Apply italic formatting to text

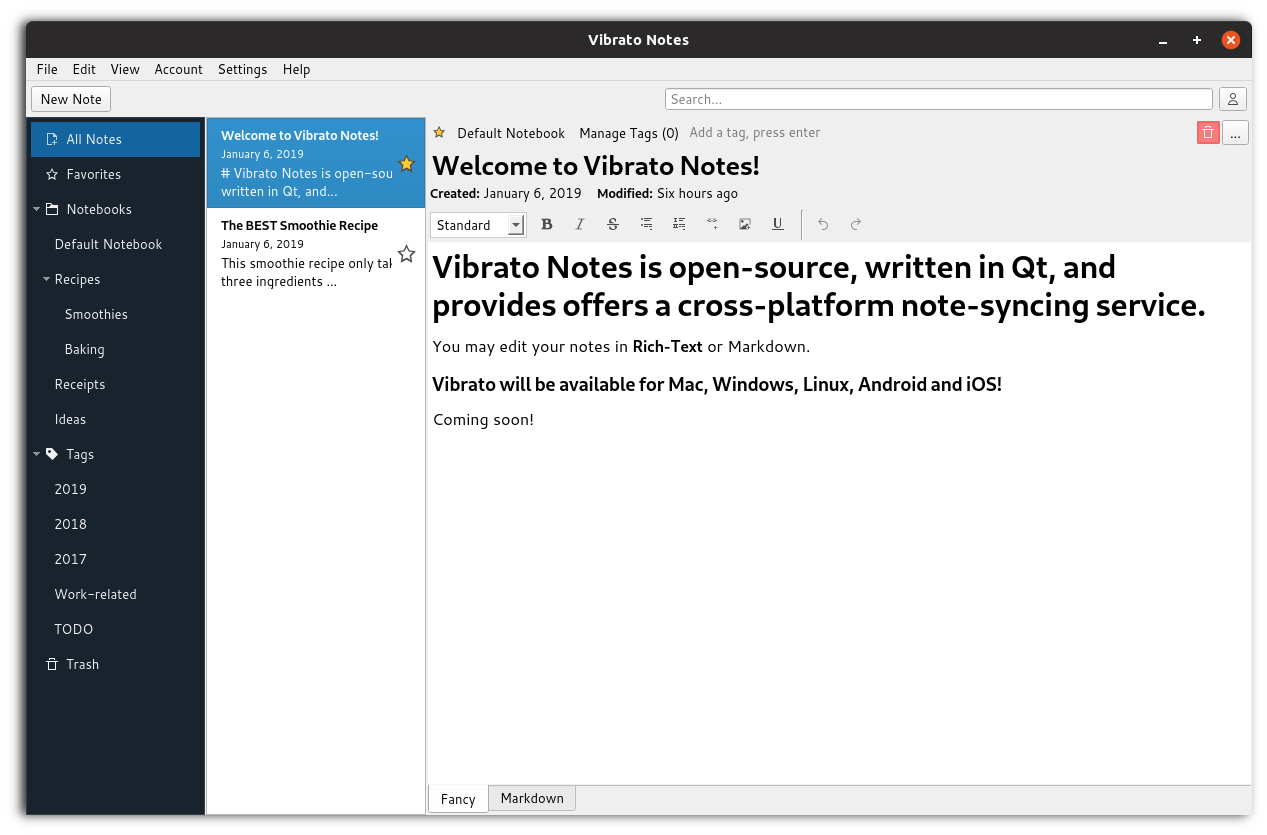pyautogui.click(x=579, y=225)
